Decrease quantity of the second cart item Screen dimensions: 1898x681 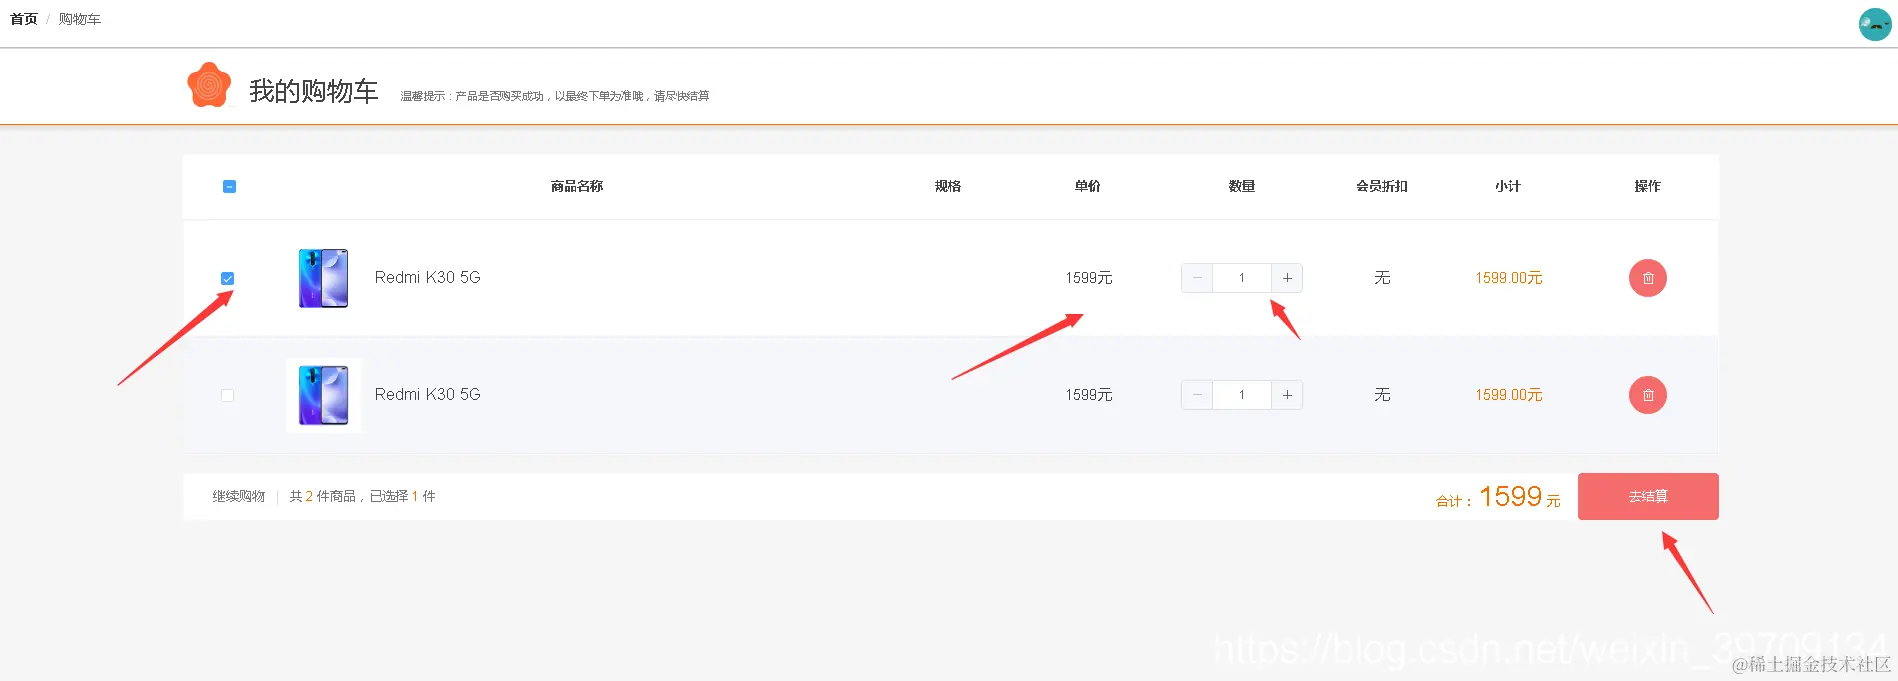[1197, 395]
